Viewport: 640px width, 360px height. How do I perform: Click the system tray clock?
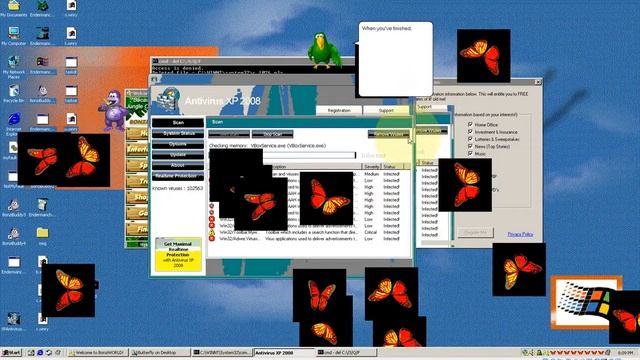[625, 352]
